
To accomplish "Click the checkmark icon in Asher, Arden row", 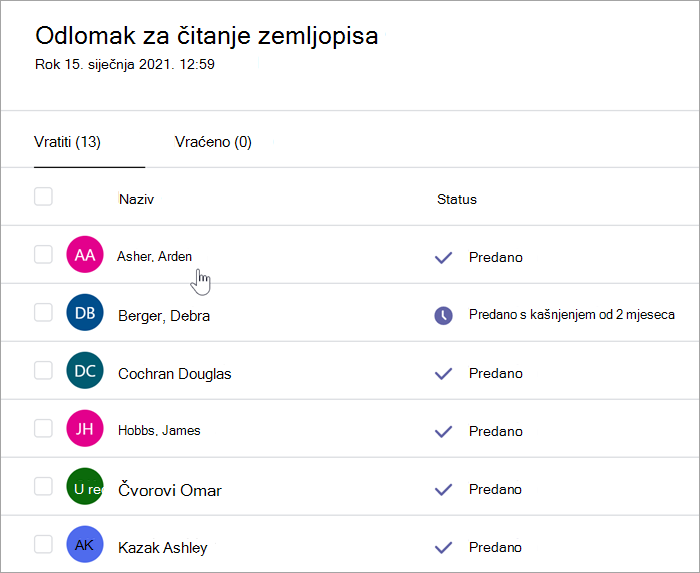I will (443, 257).
